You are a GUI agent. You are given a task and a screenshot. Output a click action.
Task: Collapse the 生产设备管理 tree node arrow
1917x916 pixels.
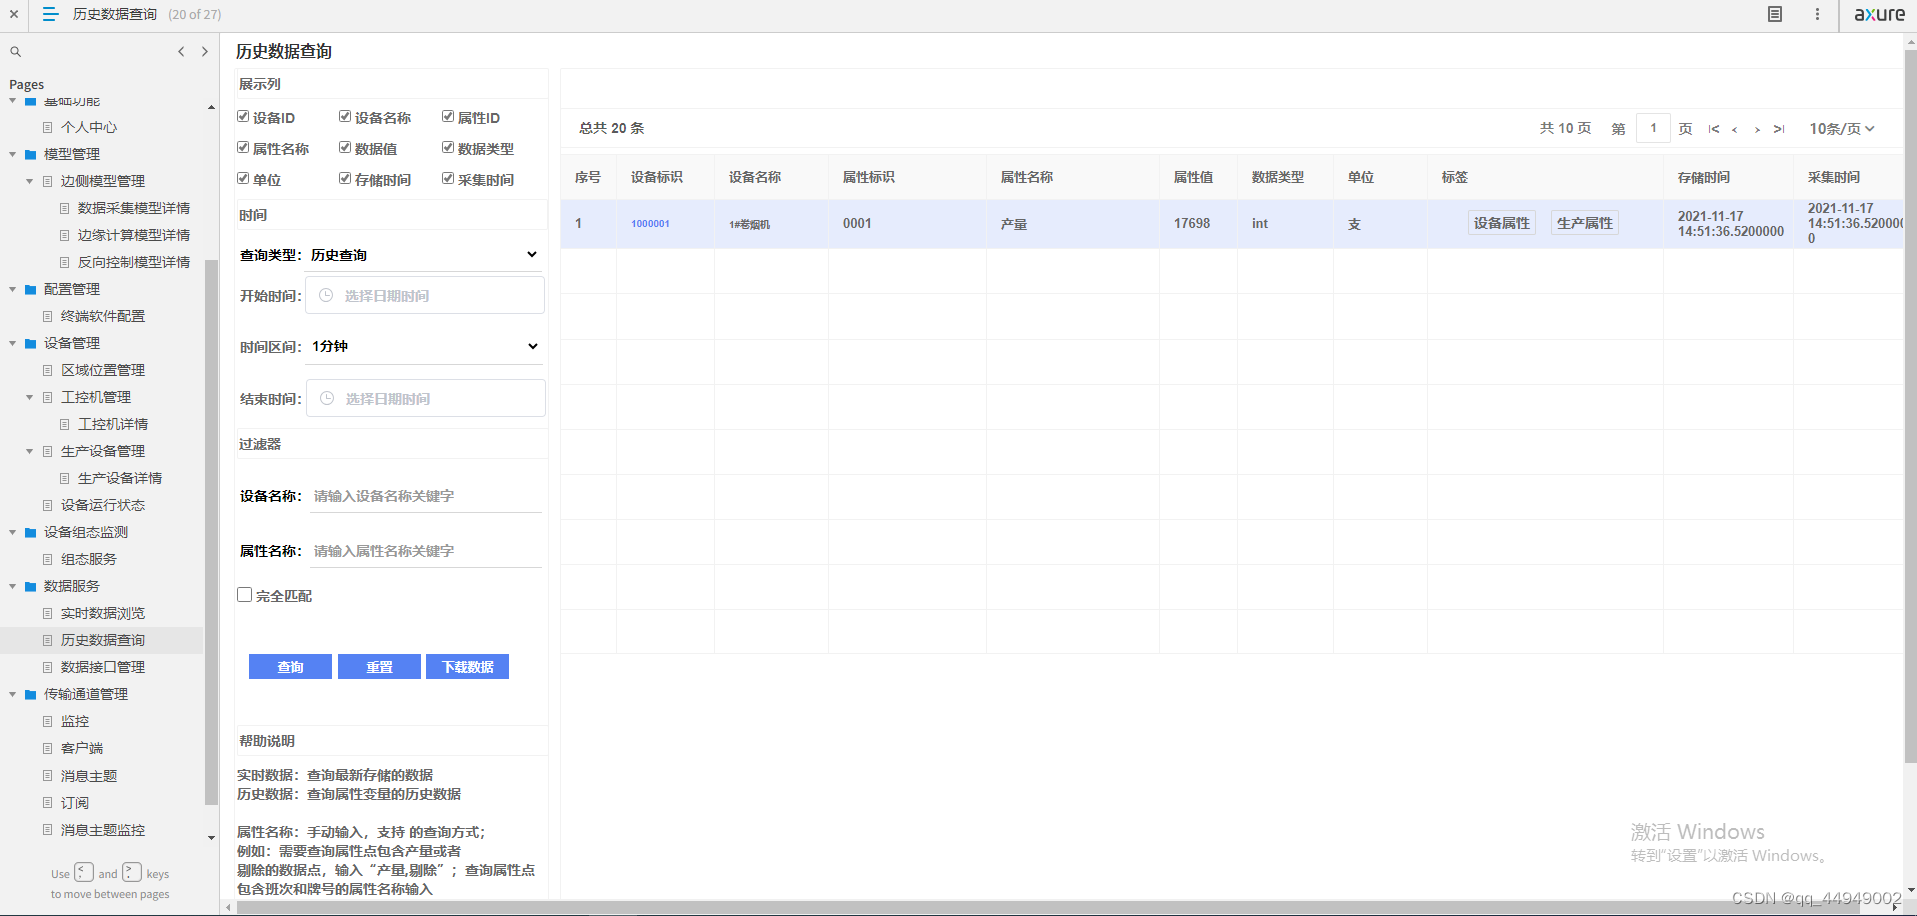[x=30, y=451]
